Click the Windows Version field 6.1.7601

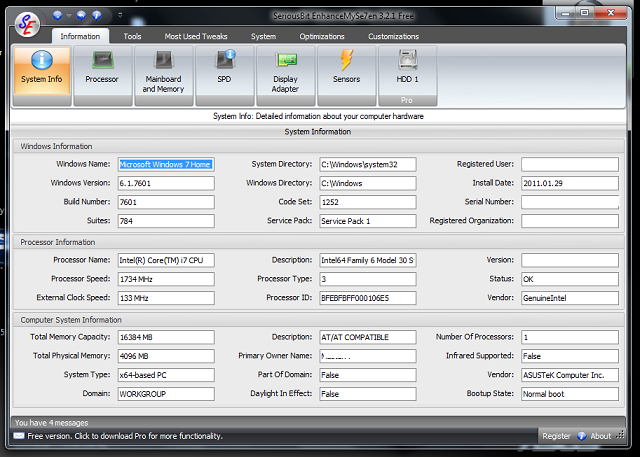tap(166, 183)
